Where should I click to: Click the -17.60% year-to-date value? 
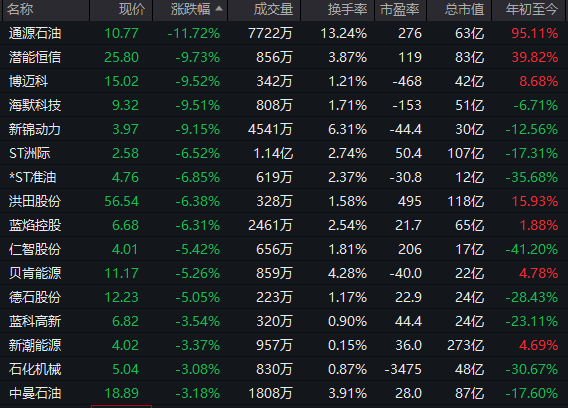pos(531,393)
